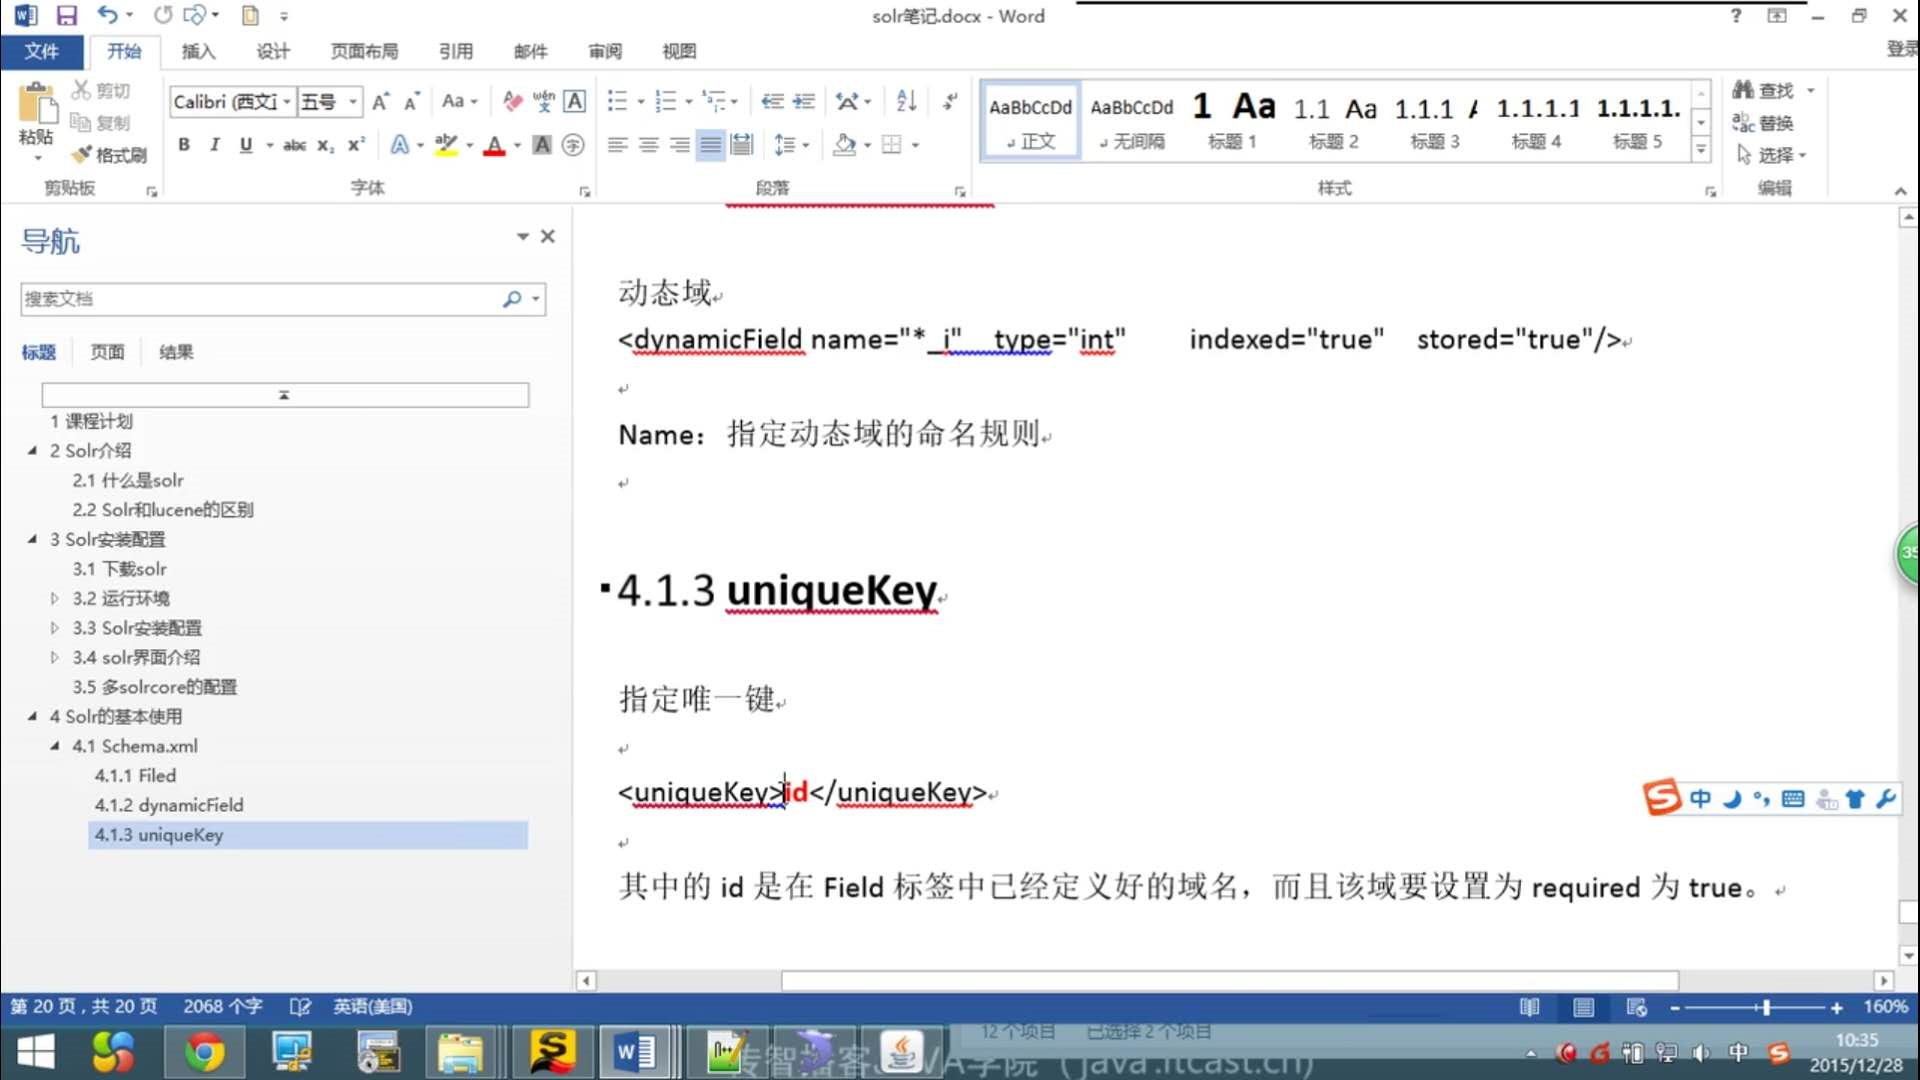The width and height of the screenshot is (1920, 1080).
Task: Click the Save icon in quick access toolbar
Action: (66, 16)
